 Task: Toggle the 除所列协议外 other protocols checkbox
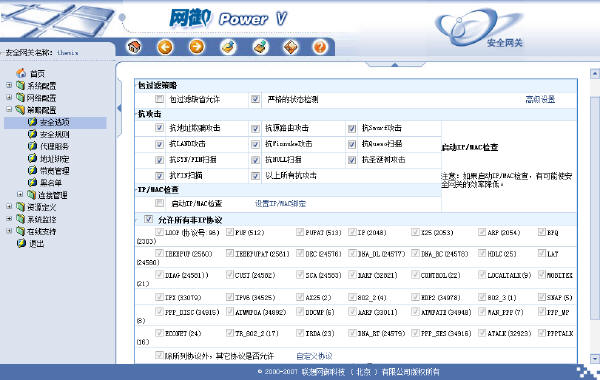[x=159, y=355]
